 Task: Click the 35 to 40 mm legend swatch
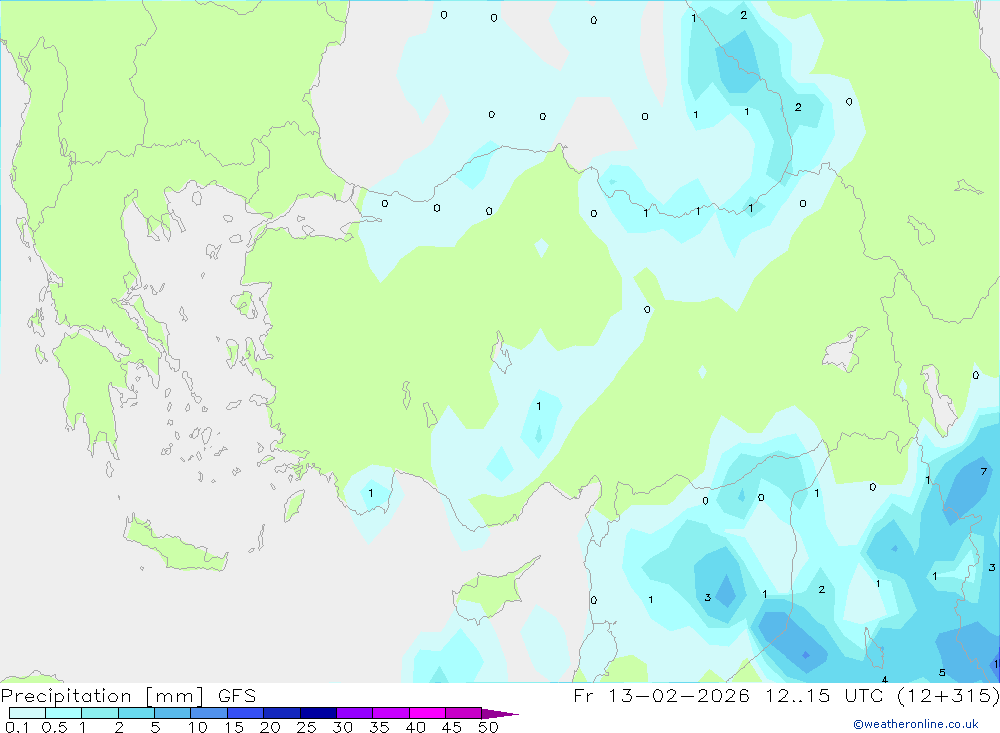tap(391, 713)
